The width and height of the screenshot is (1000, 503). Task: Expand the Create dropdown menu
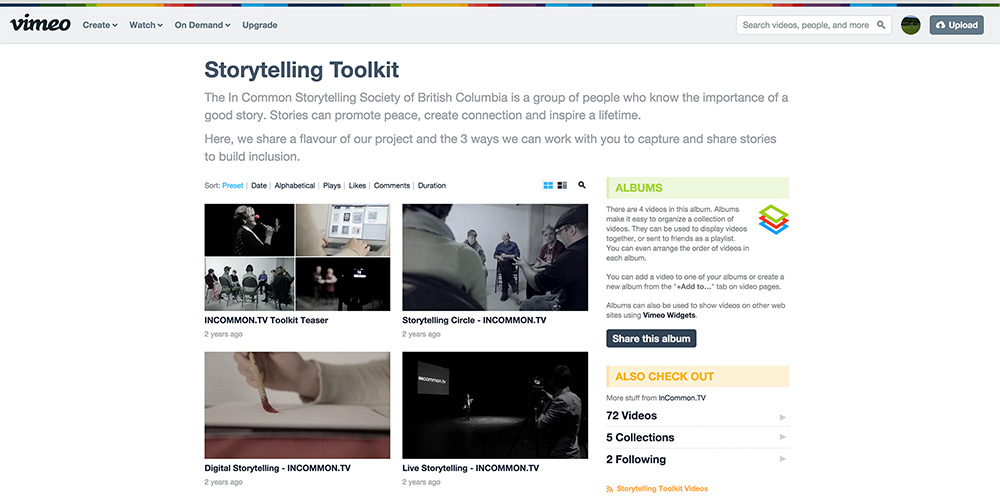click(x=100, y=25)
